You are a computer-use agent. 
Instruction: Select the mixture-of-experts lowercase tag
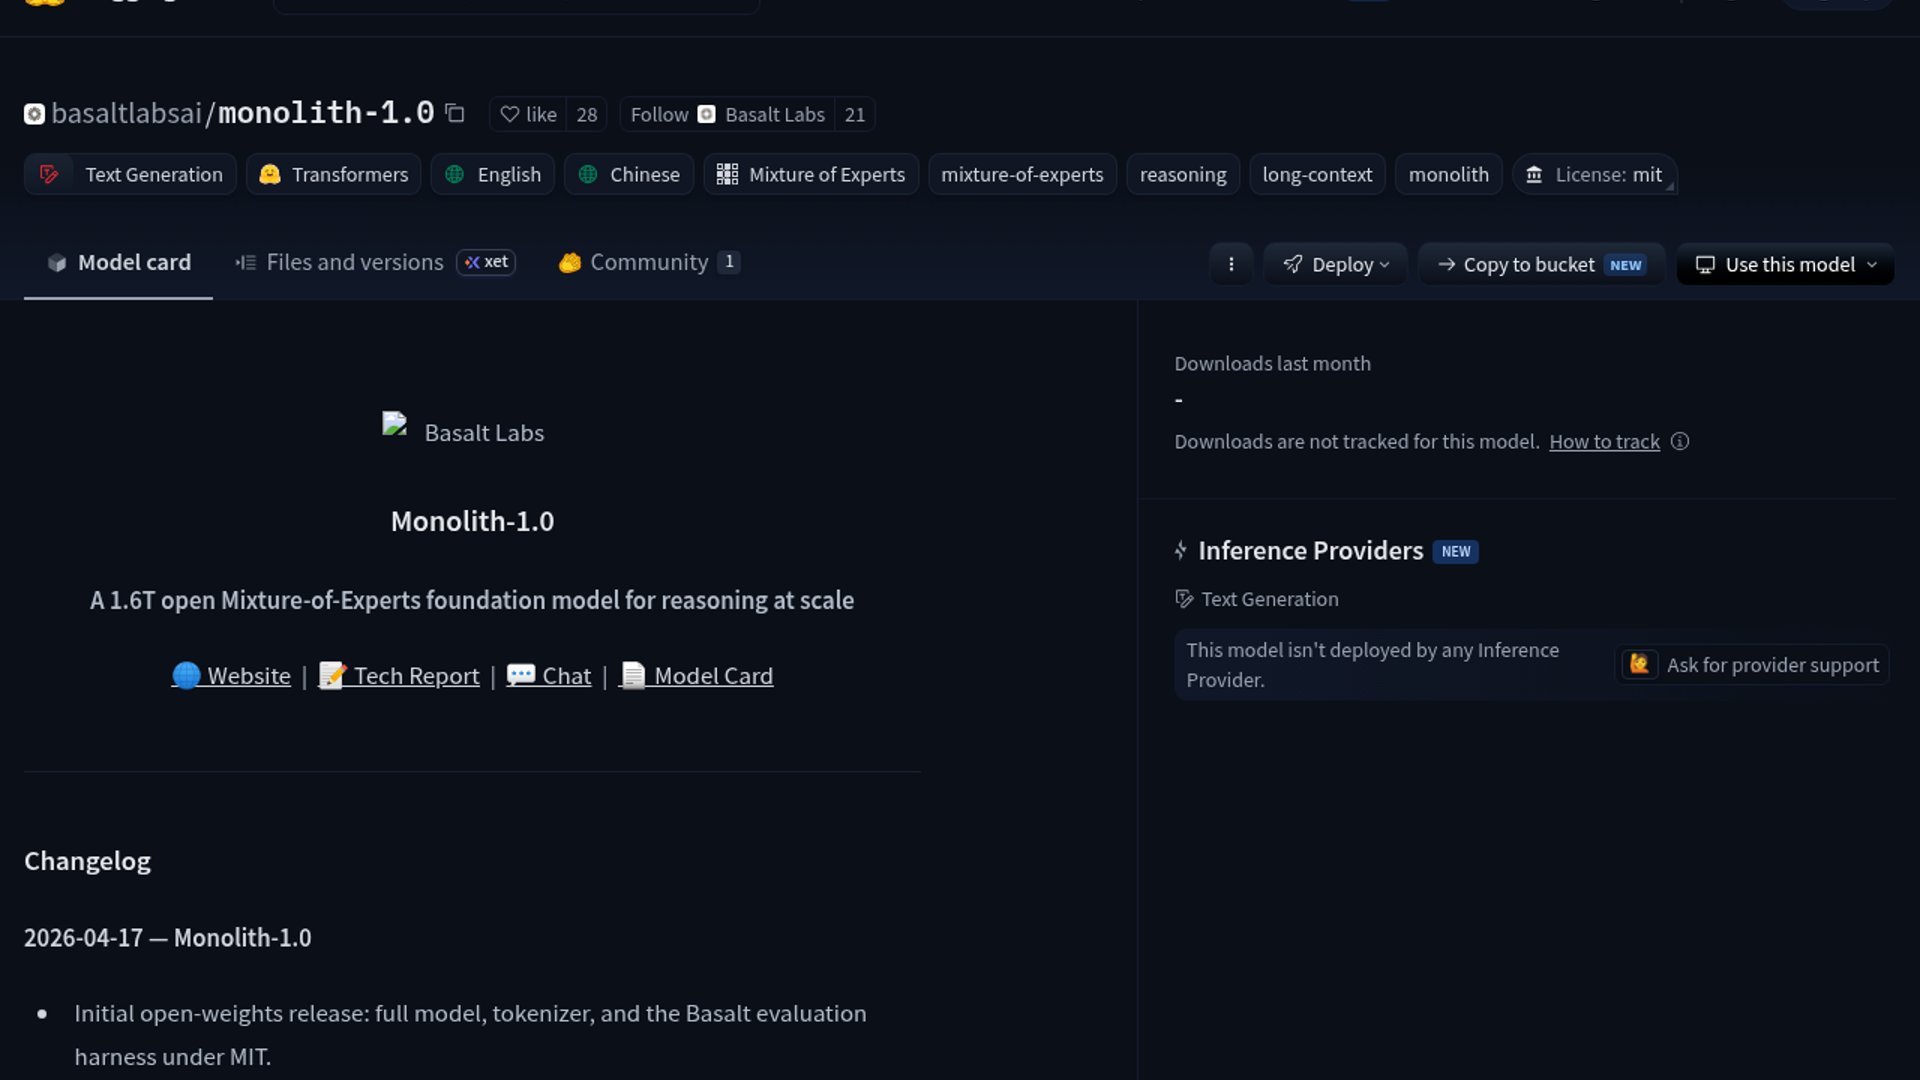click(1022, 174)
